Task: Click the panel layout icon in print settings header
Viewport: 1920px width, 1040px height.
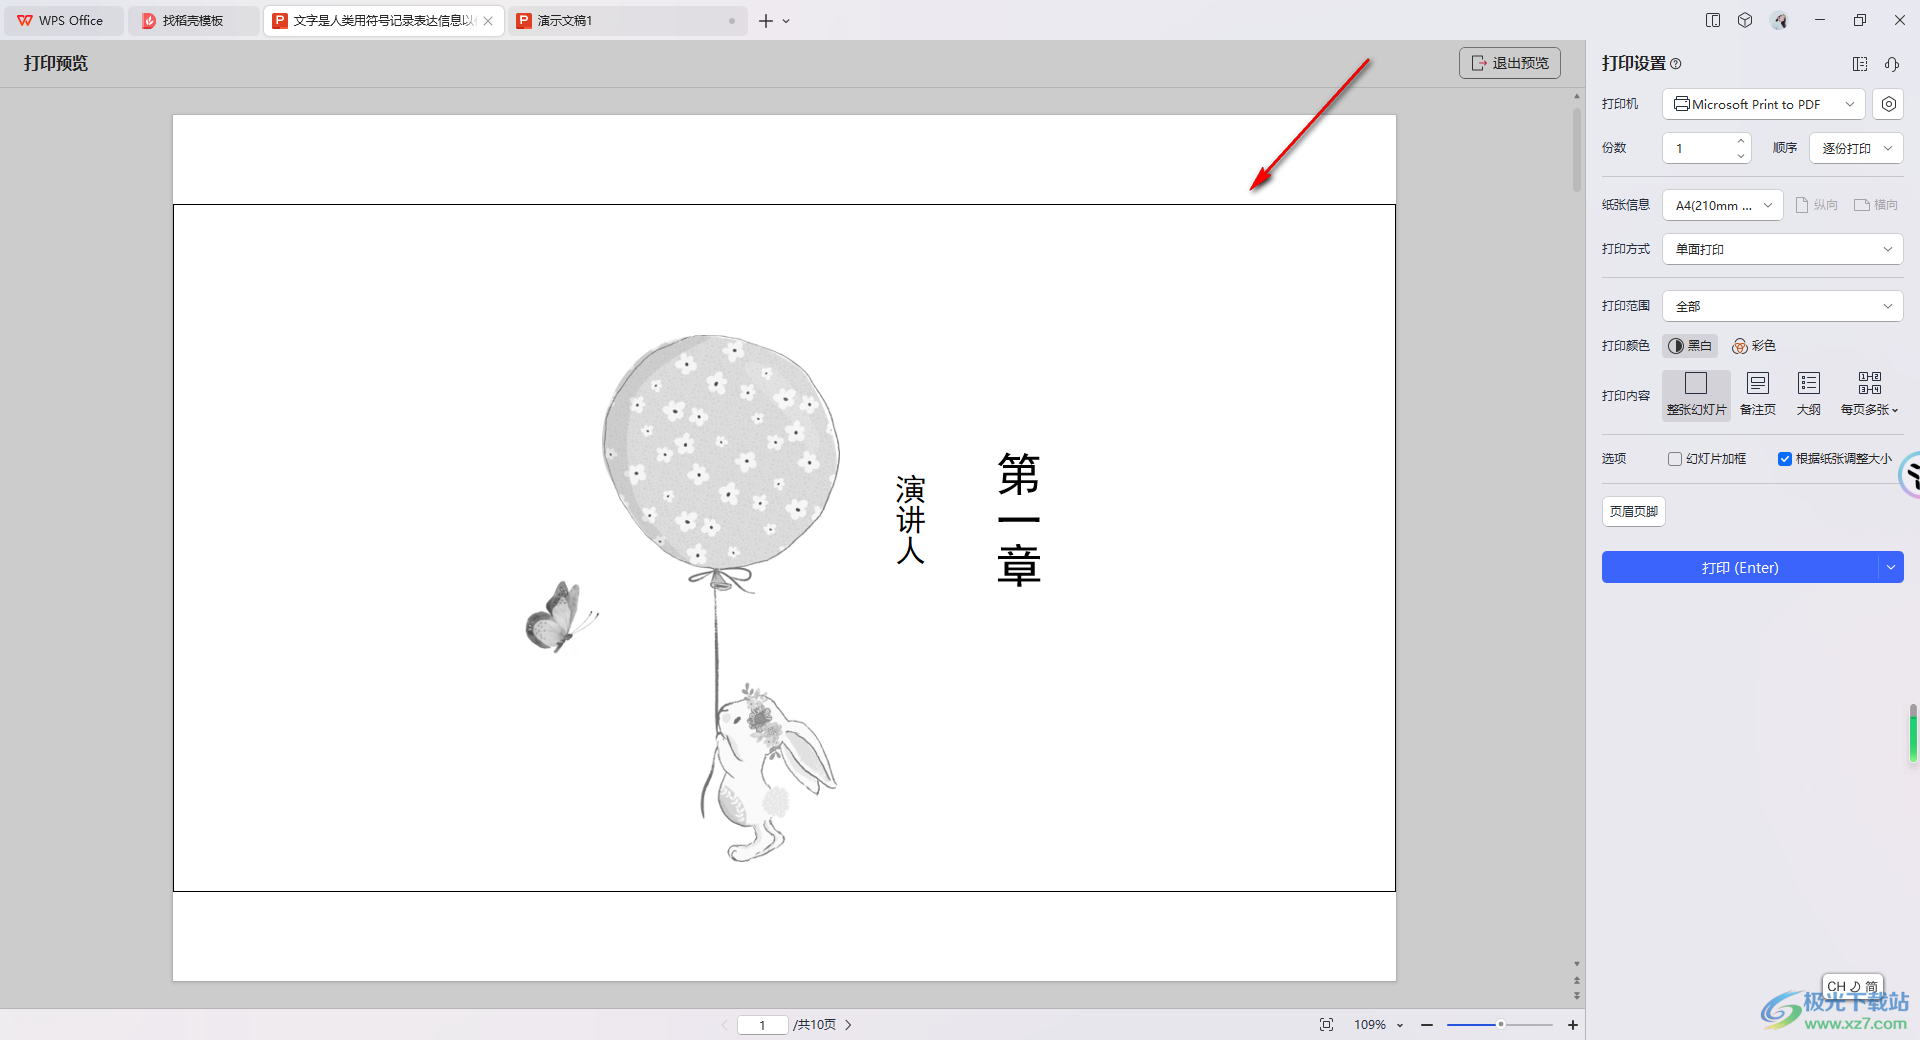Action: tap(1860, 64)
